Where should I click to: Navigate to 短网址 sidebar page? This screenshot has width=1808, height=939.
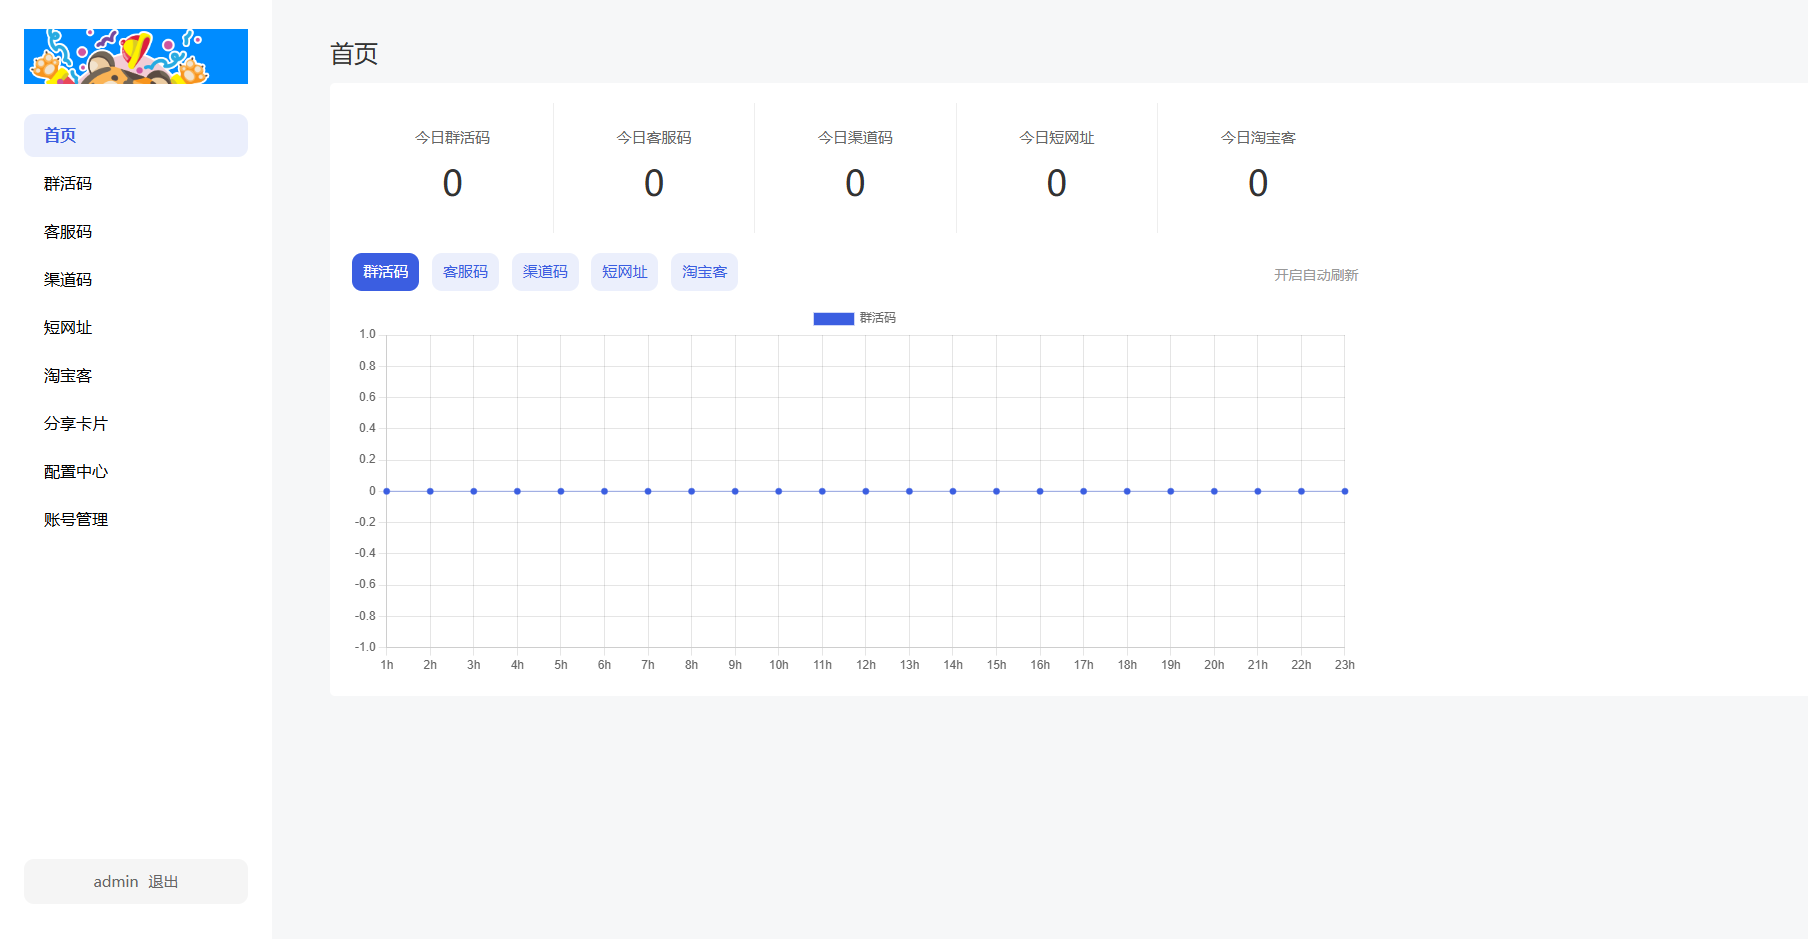(68, 328)
